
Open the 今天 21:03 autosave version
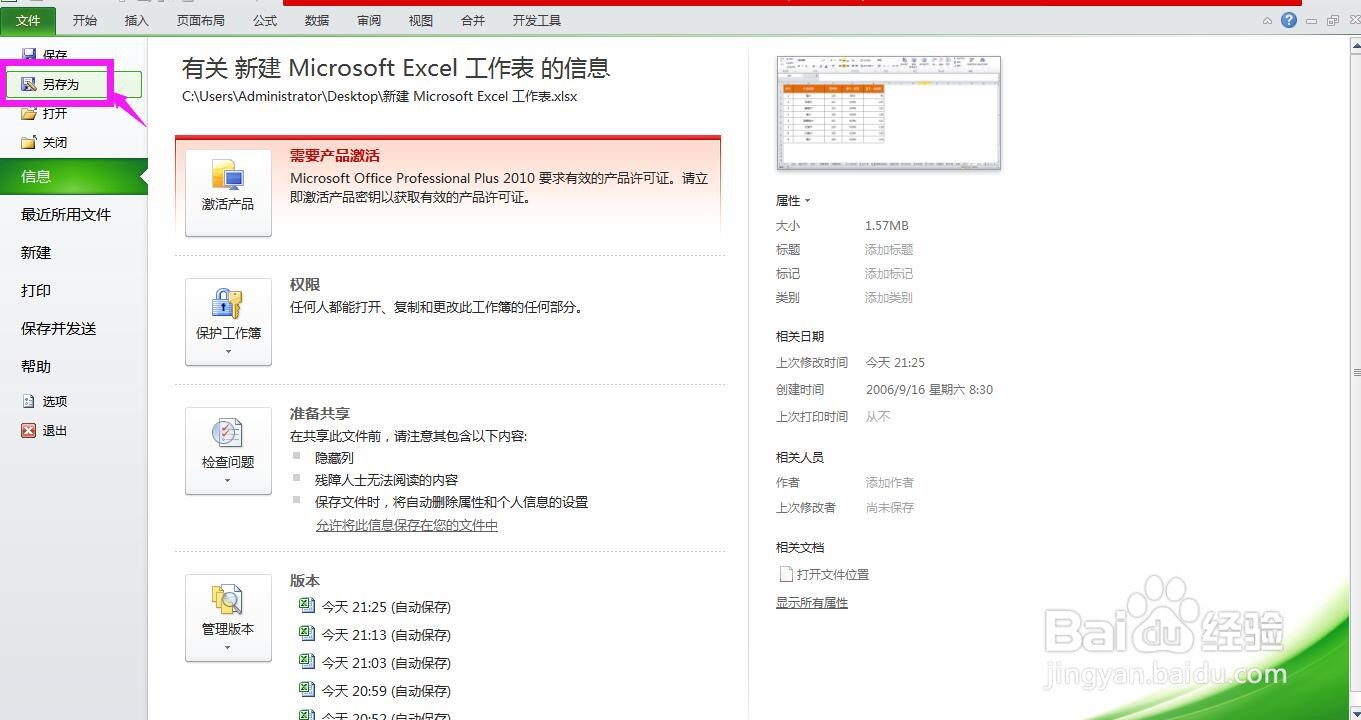coord(375,663)
